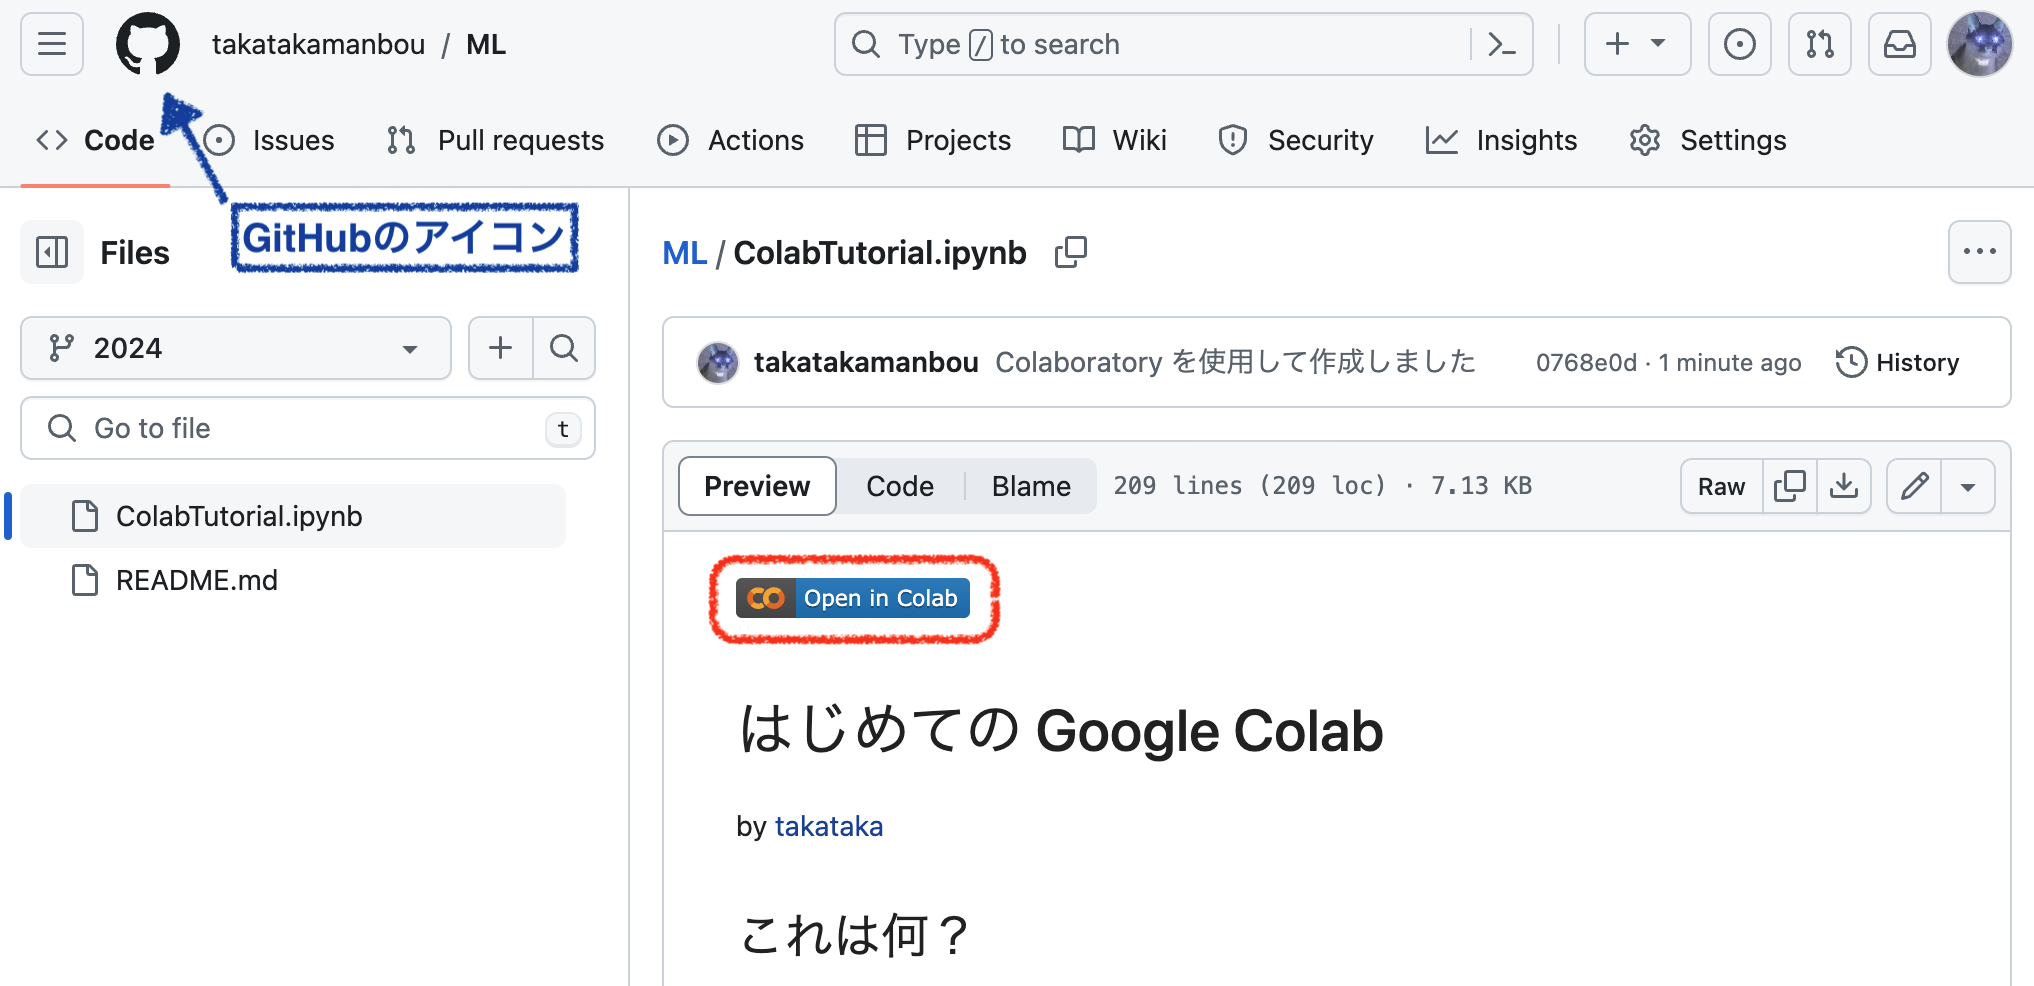Copy the file path icon

pyautogui.click(x=1070, y=252)
